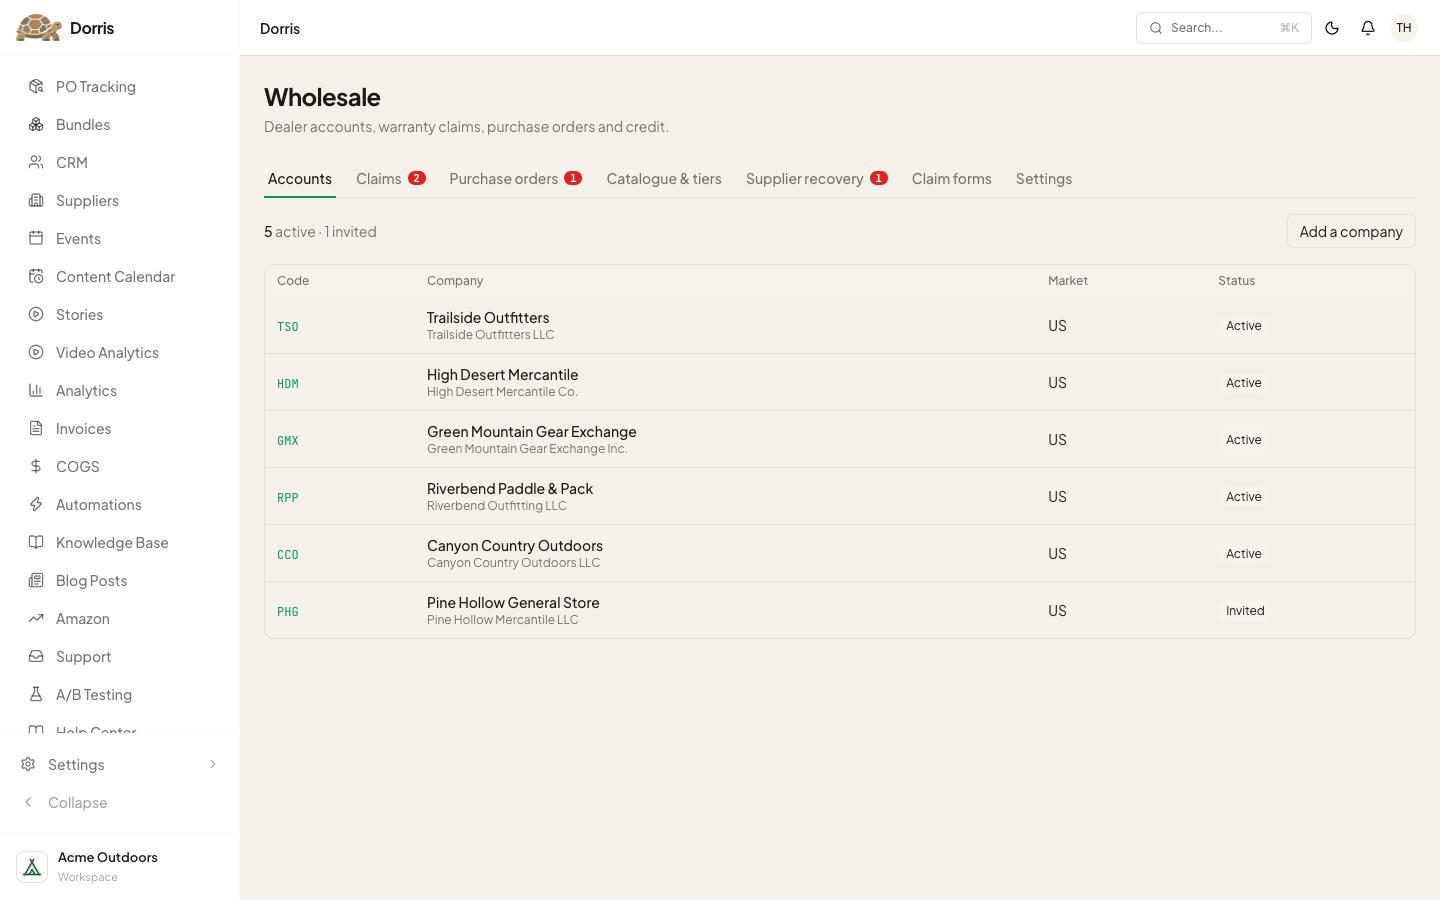1440x900 pixels.
Task: Select the Automations lightning icon
Action: (x=36, y=505)
